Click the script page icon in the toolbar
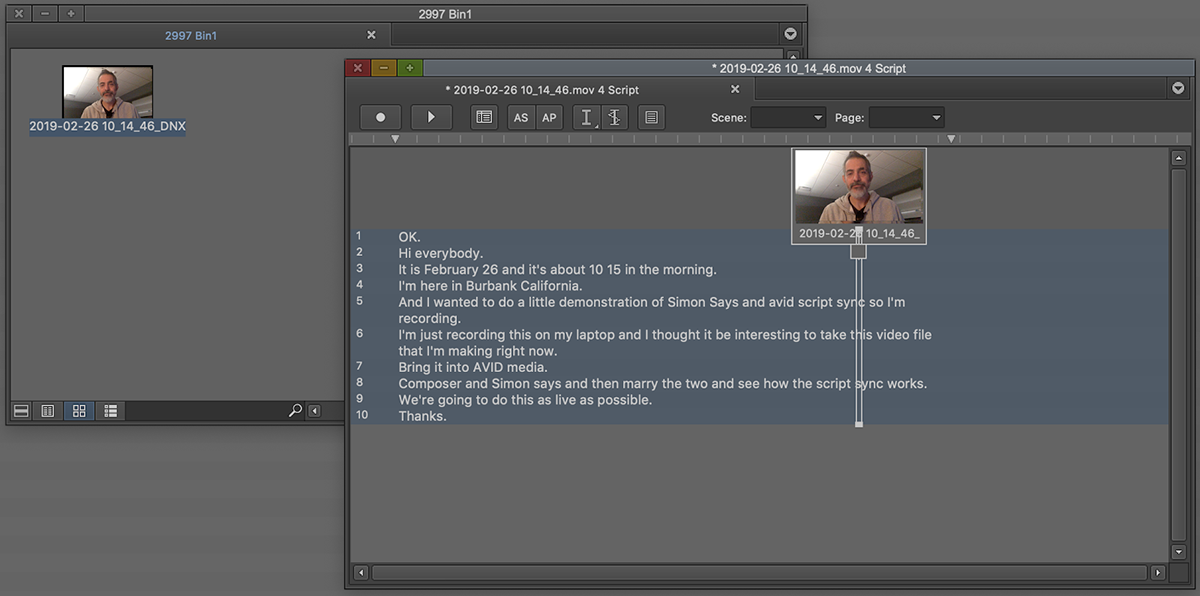The image size is (1200, 596). pyautogui.click(x=651, y=117)
